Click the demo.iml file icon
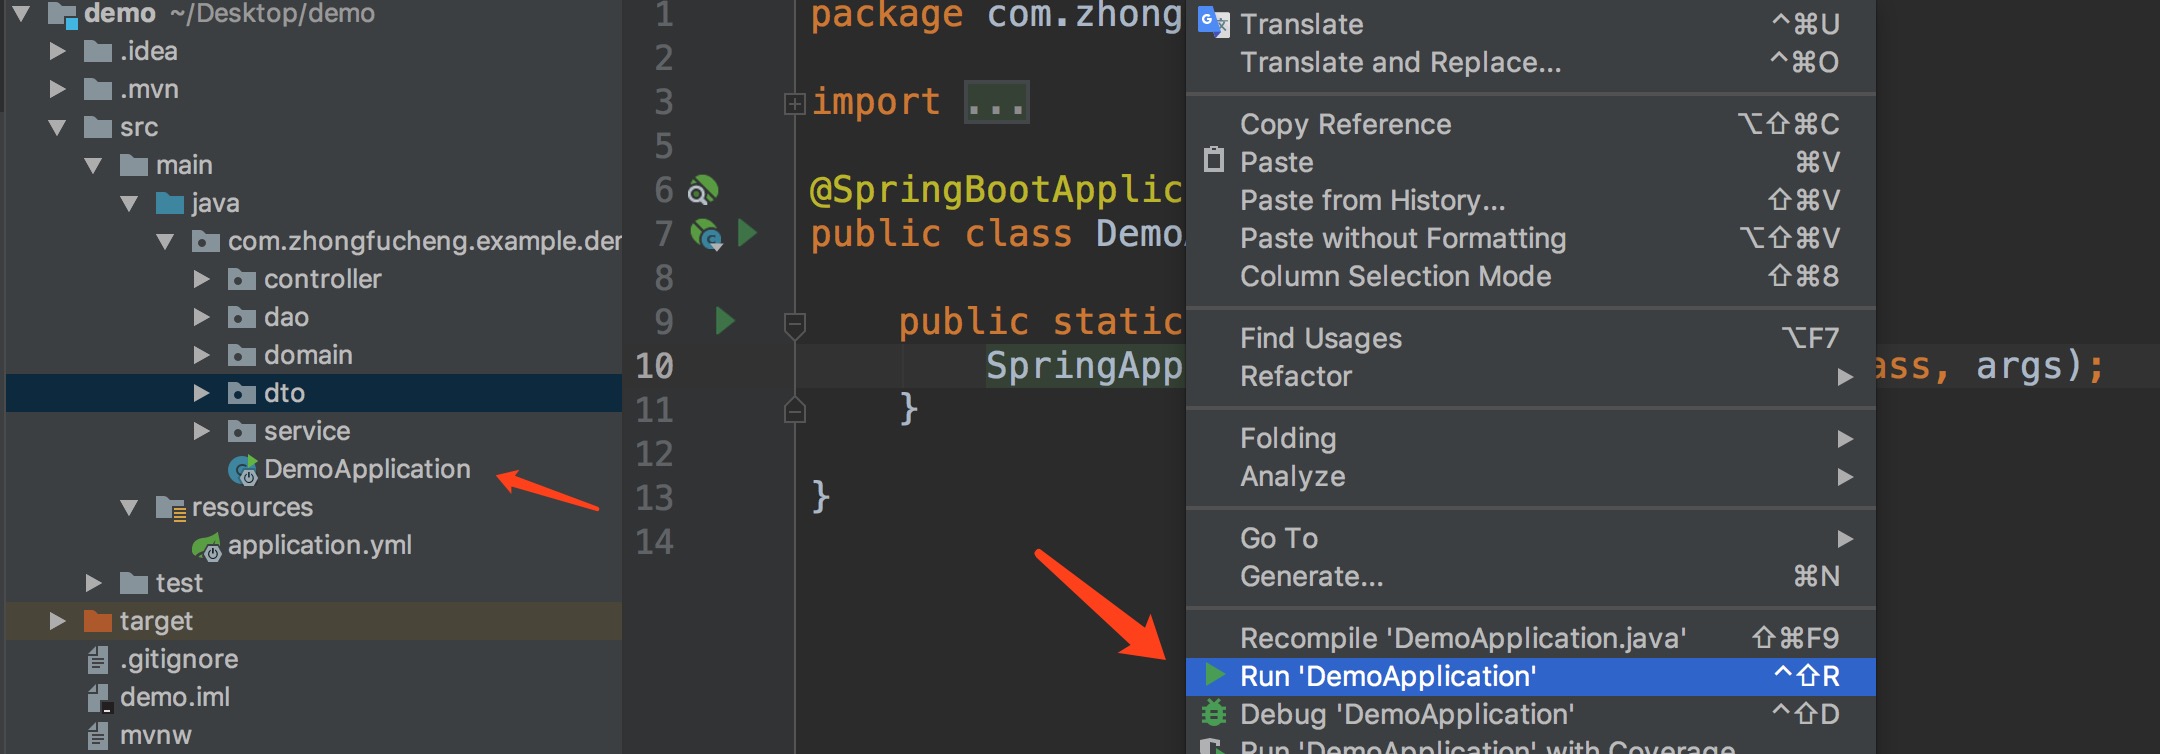This screenshot has width=2160, height=754. click(x=98, y=697)
